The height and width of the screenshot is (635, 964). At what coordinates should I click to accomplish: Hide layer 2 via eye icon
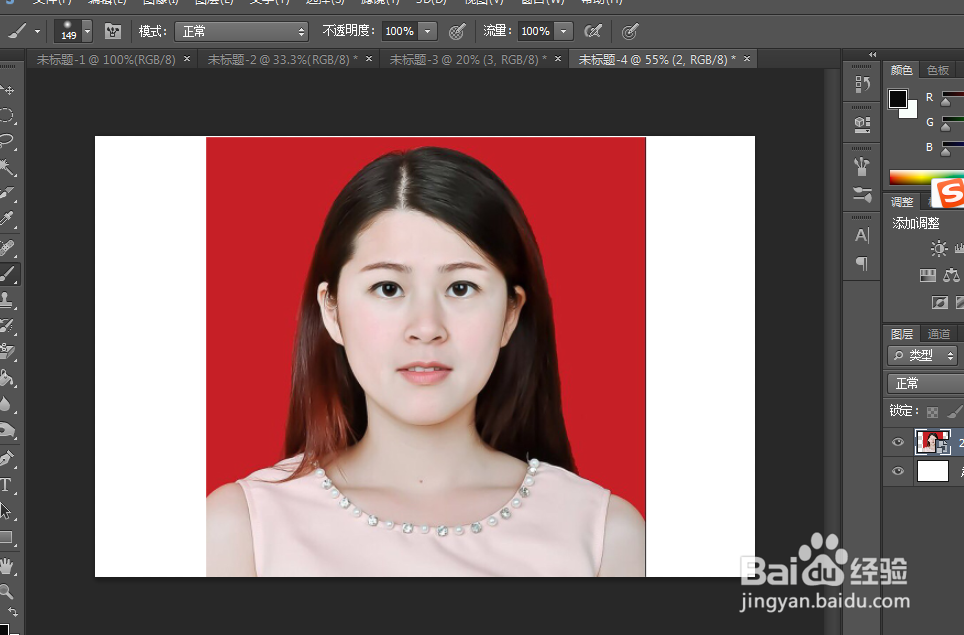898,442
